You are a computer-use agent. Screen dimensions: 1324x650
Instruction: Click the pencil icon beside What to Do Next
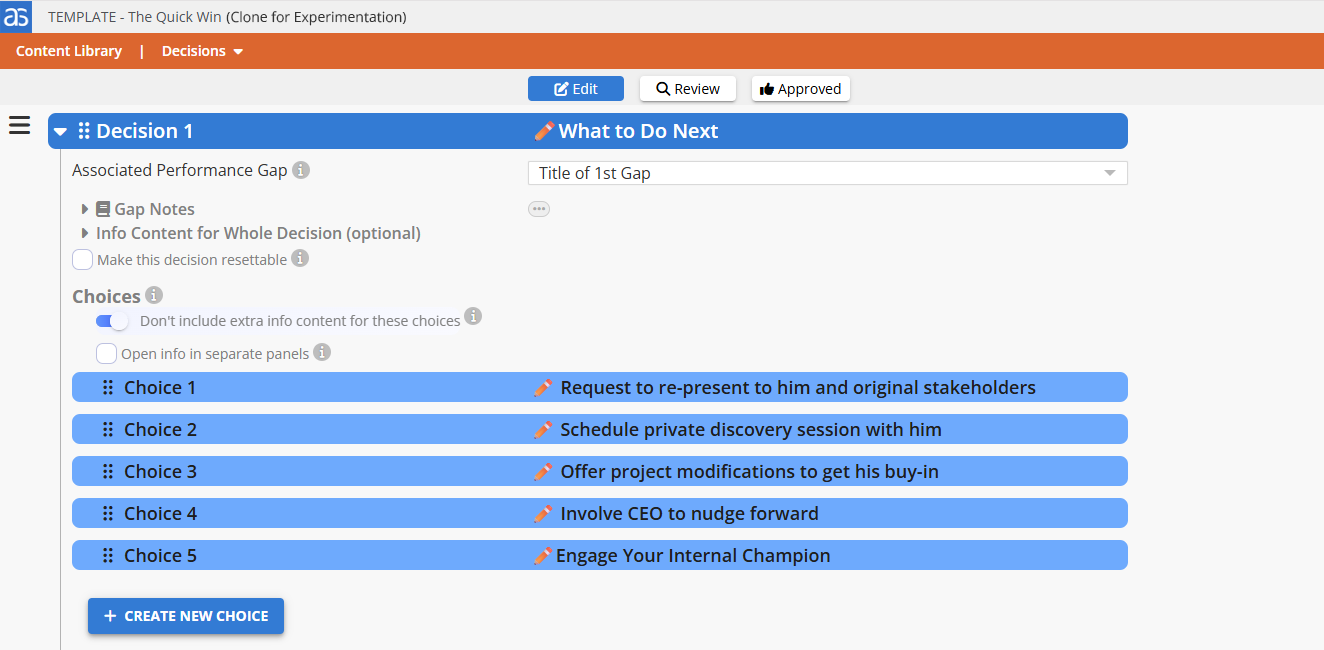pyautogui.click(x=544, y=131)
